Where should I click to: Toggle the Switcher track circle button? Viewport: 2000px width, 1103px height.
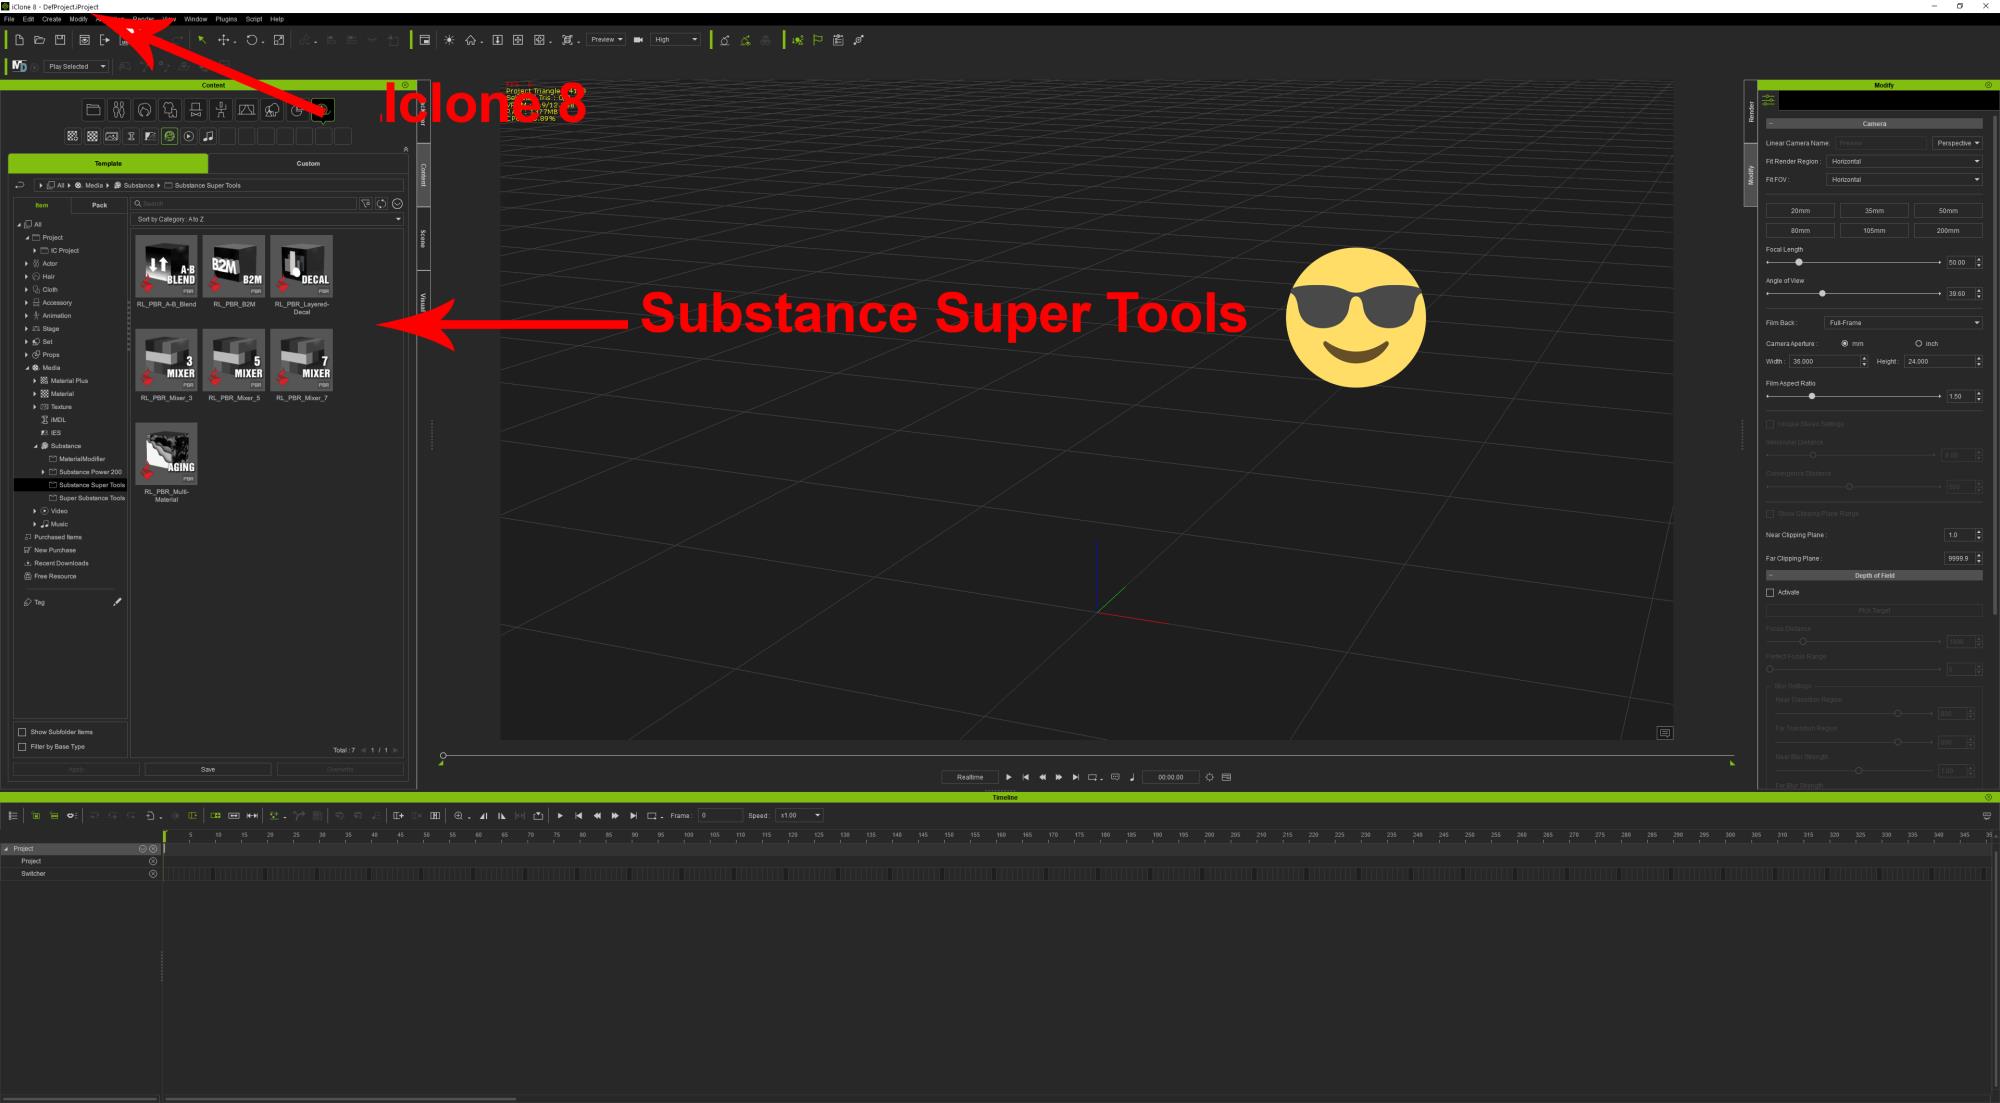click(x=153, y=874)
